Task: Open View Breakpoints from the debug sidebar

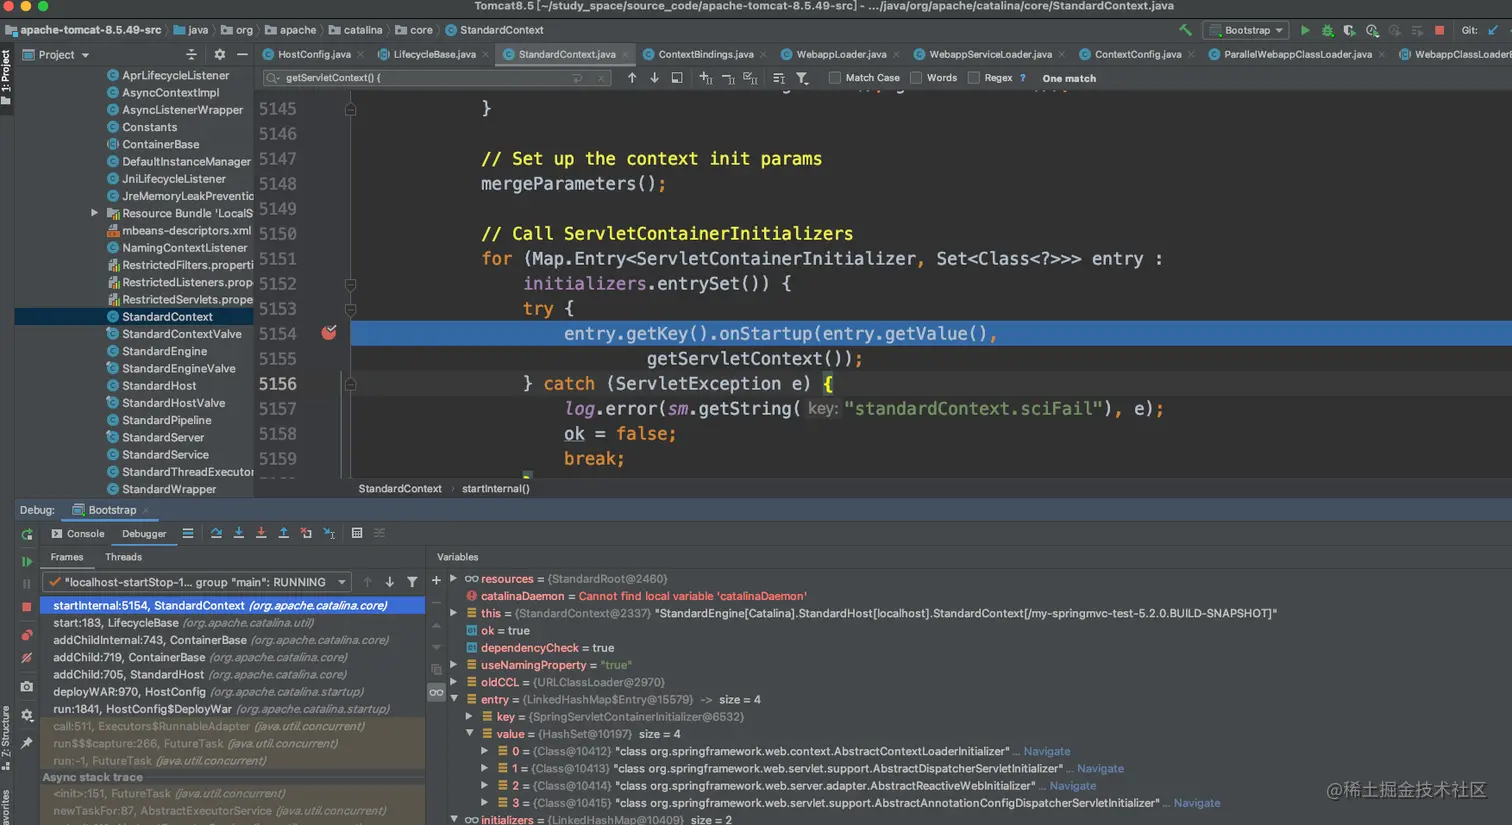Action: tap(27, 634)
